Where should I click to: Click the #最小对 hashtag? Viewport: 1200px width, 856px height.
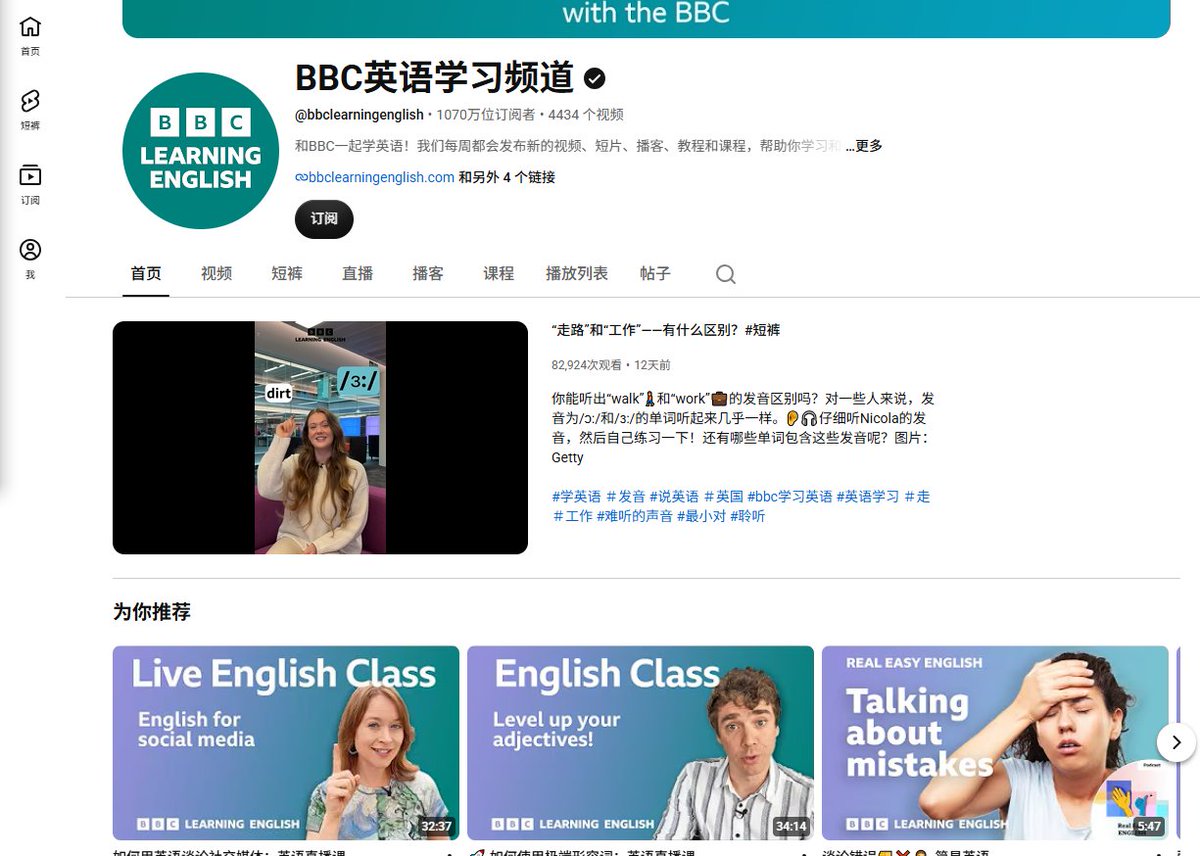[702, 516]
